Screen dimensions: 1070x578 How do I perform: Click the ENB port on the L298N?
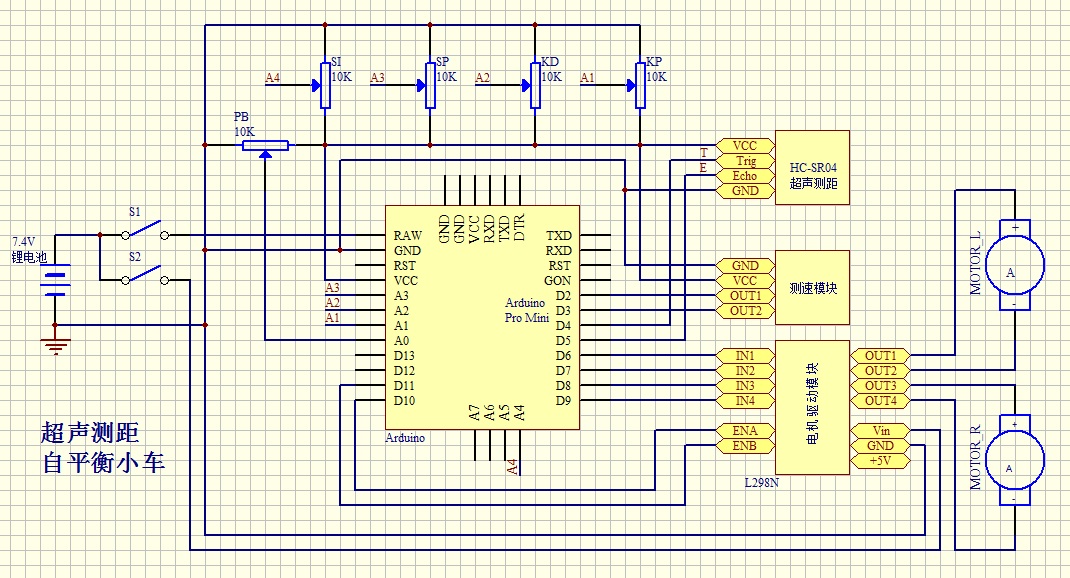pos(745,446)
